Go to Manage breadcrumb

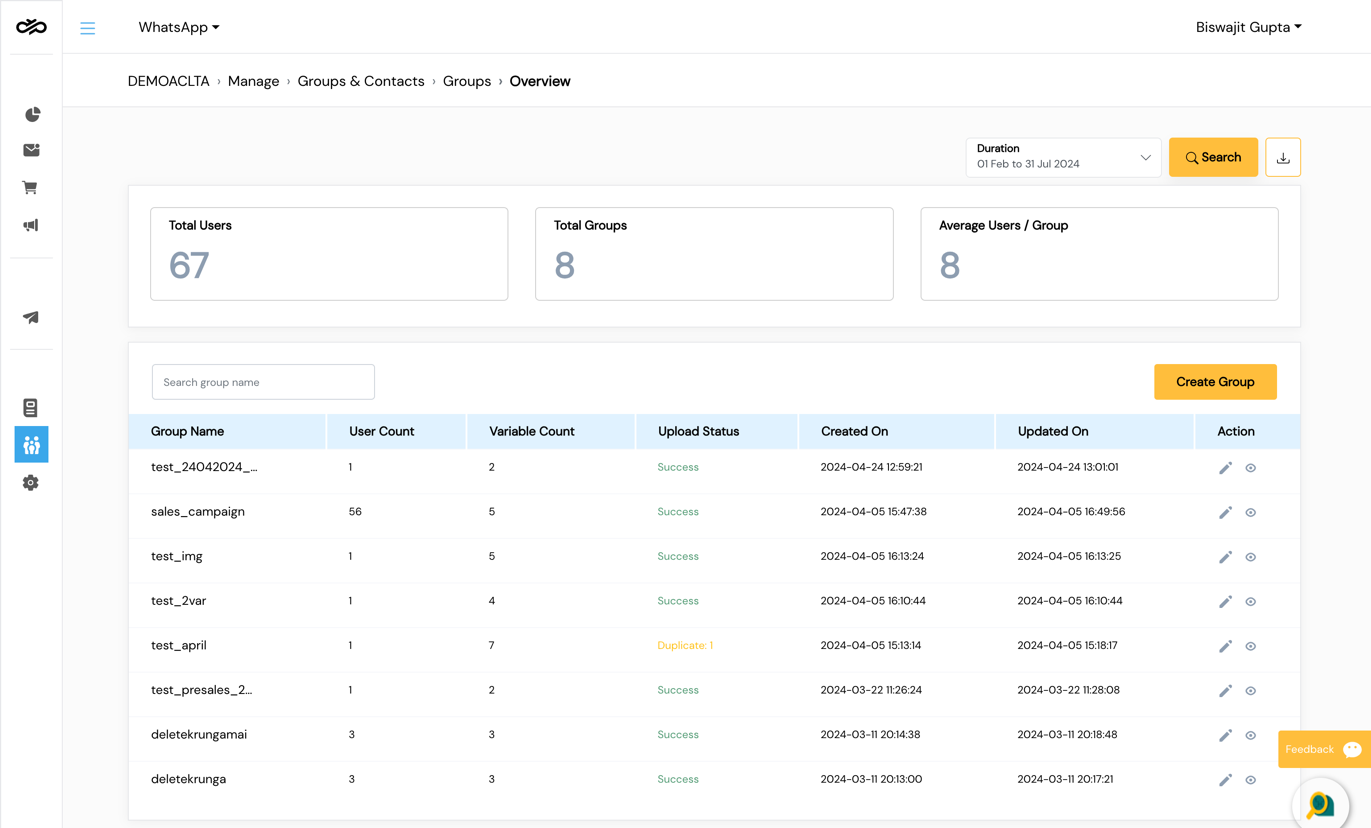tap(253, 81)
